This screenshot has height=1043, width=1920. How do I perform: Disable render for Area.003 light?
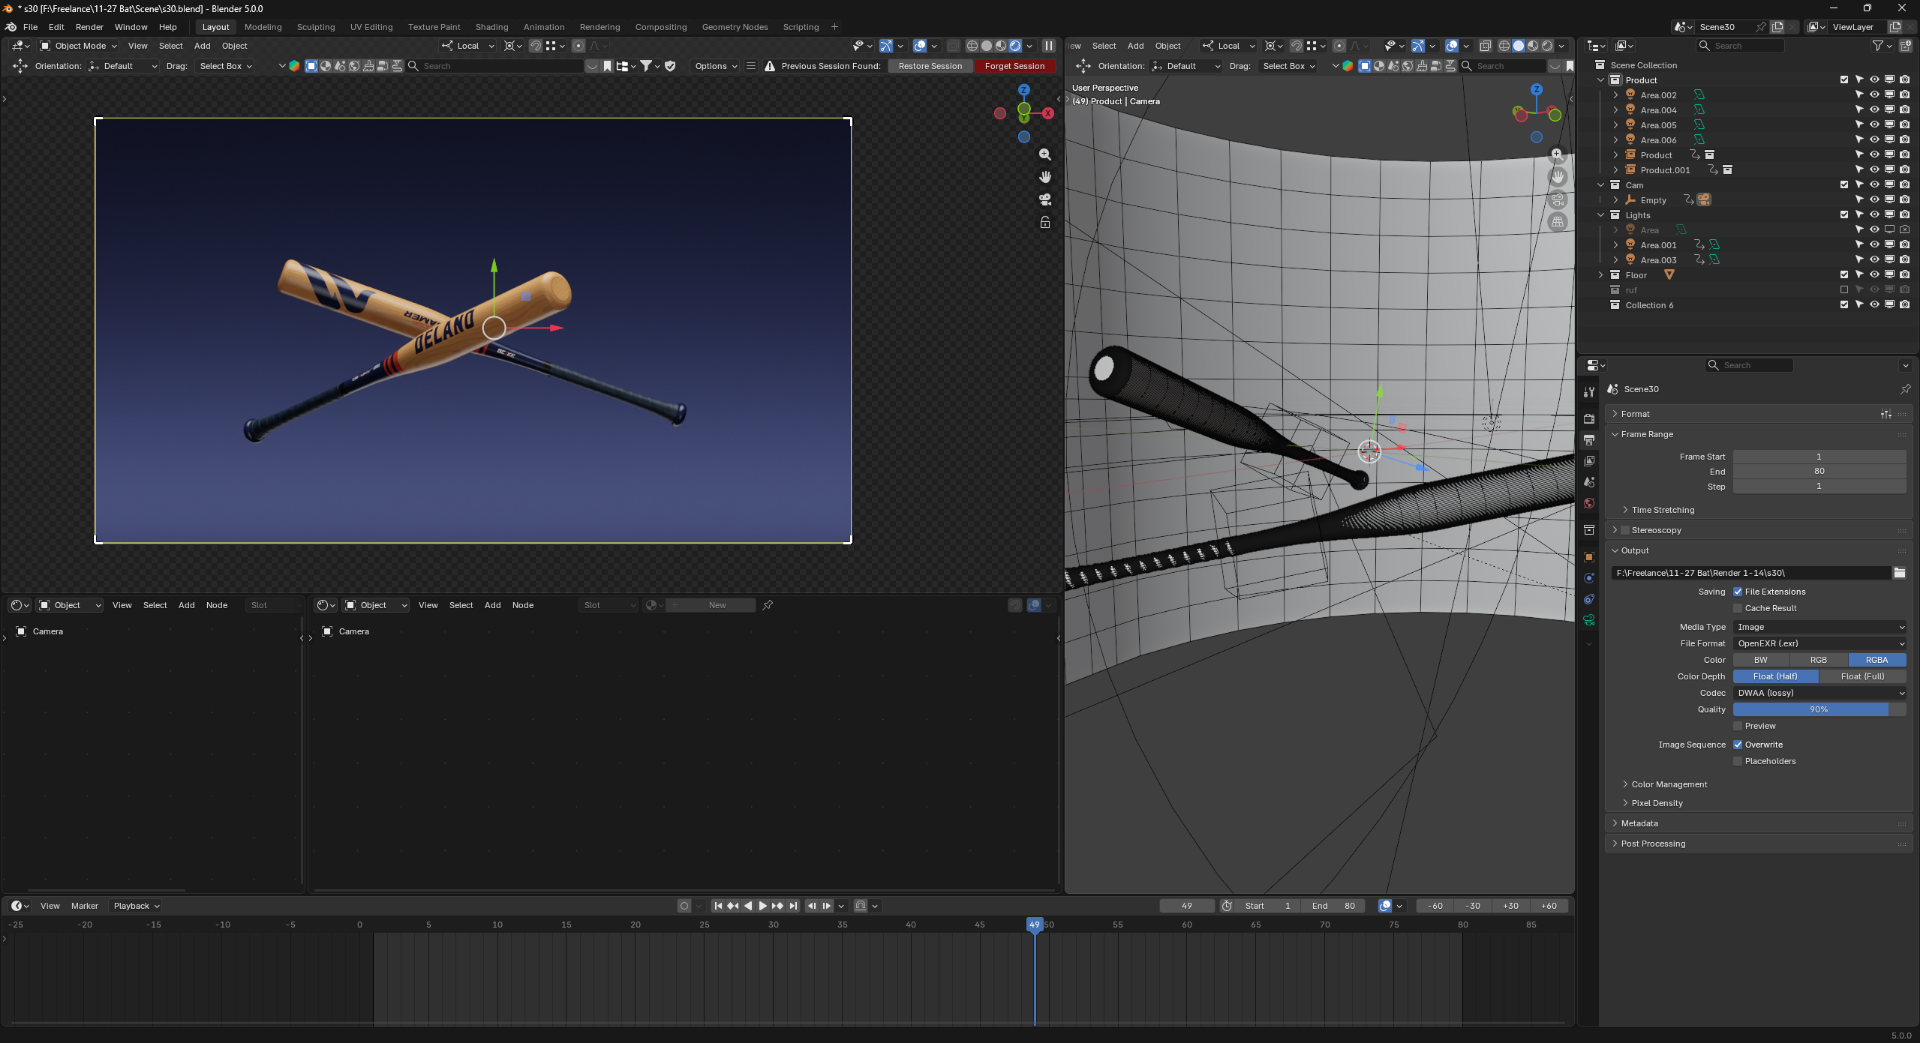pos(1904,260)
